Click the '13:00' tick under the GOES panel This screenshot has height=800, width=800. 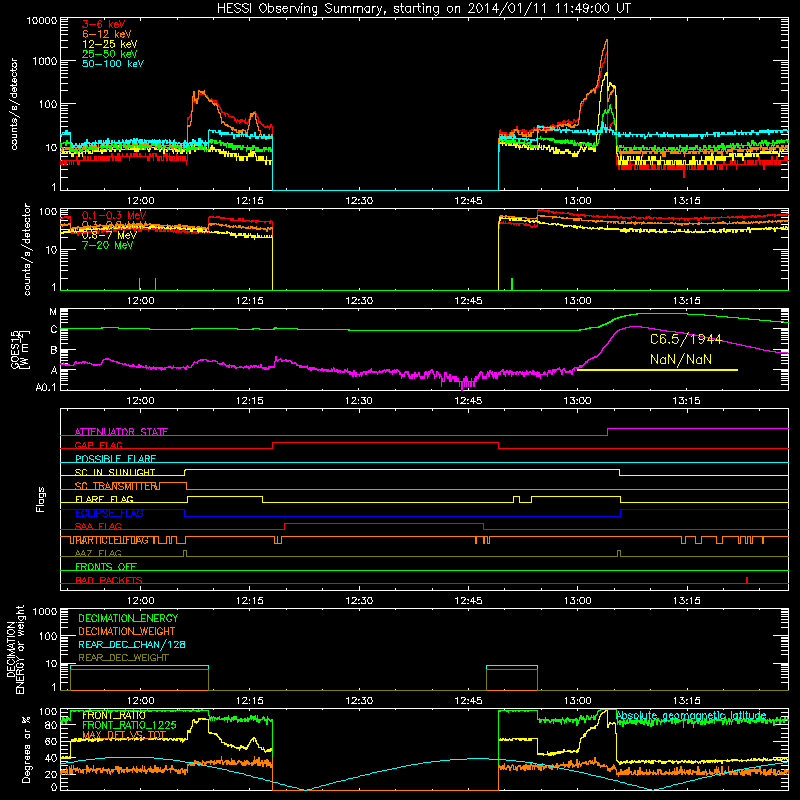pyautogui.click(x=577, y=401)
